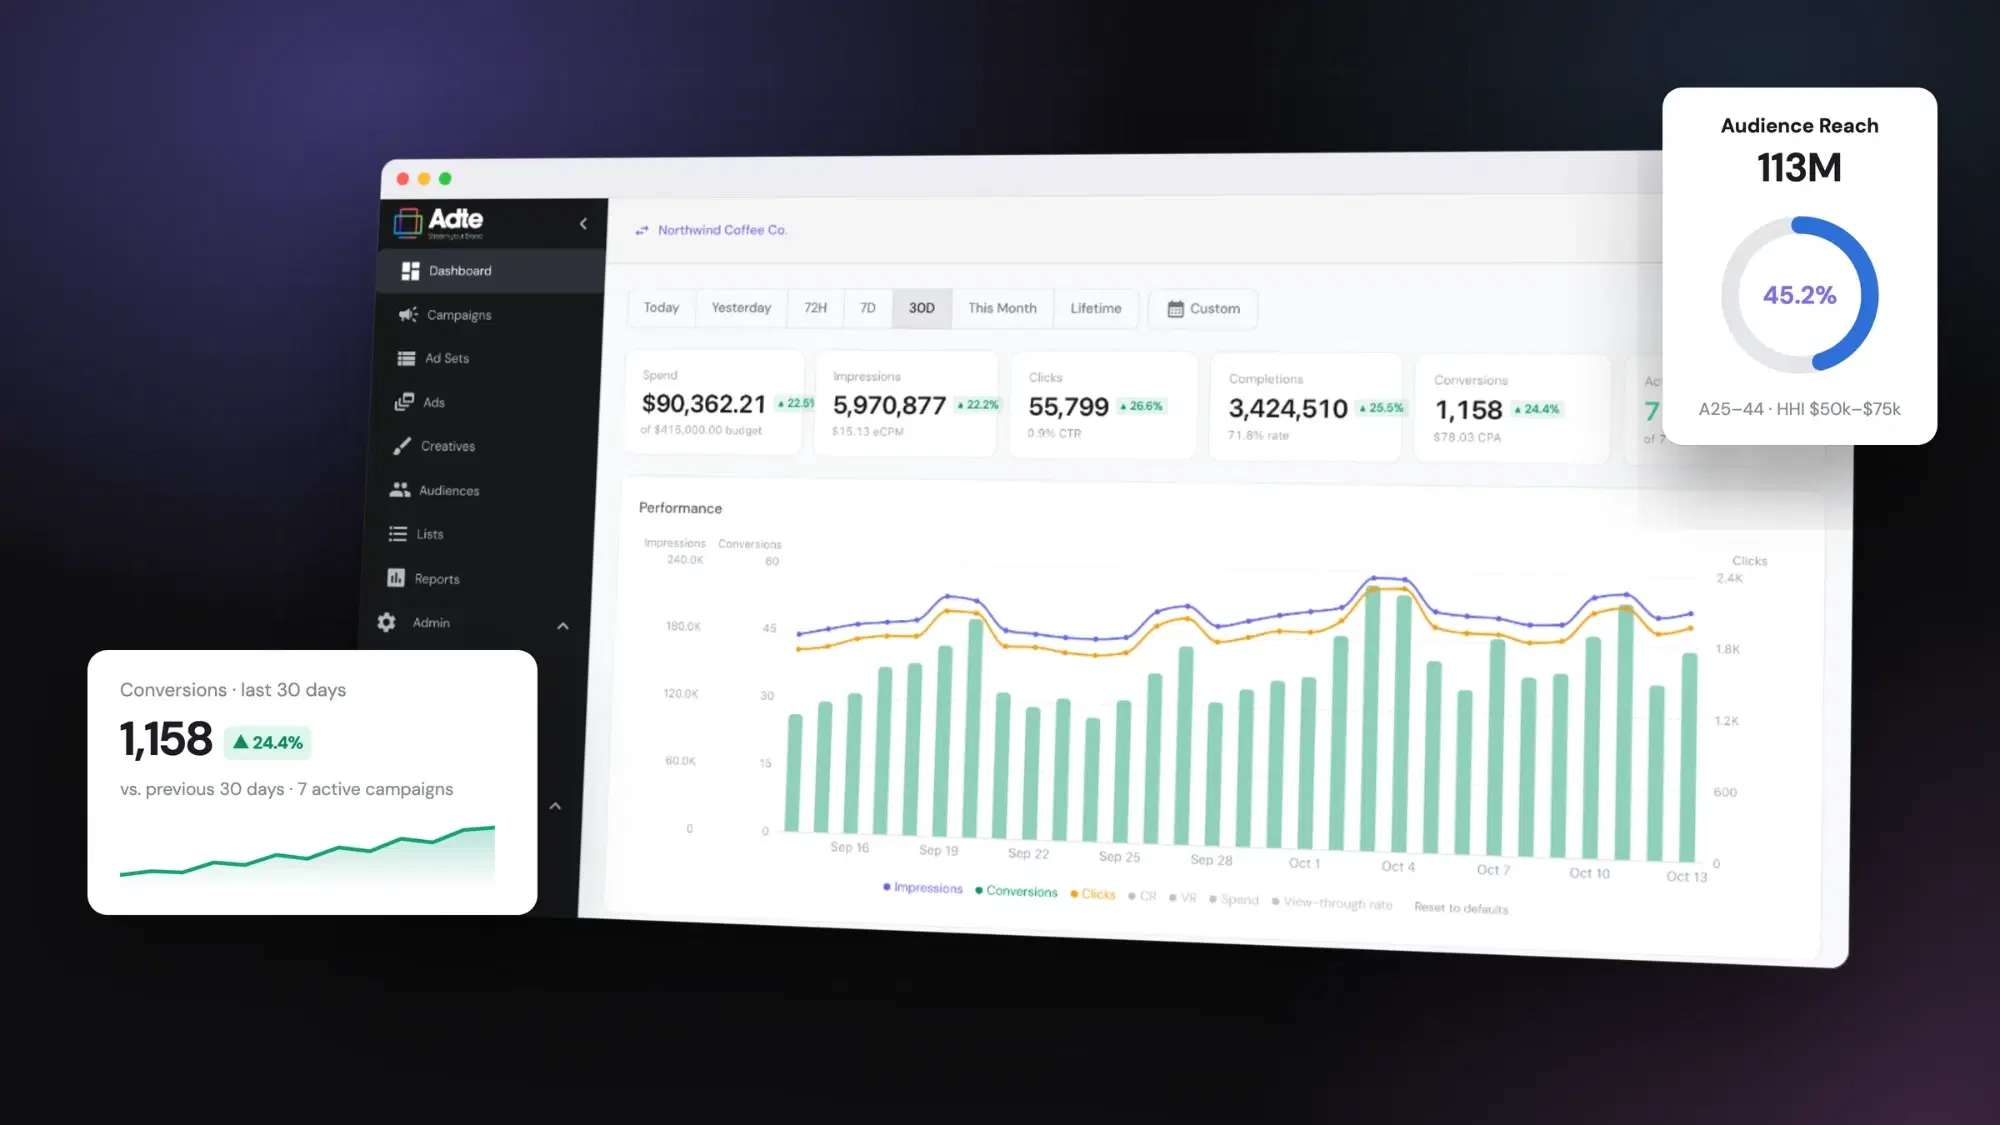The image size is (2000, 1125).
Task: Collapse the sidebar with left chevron
Action: click(583, 224)
